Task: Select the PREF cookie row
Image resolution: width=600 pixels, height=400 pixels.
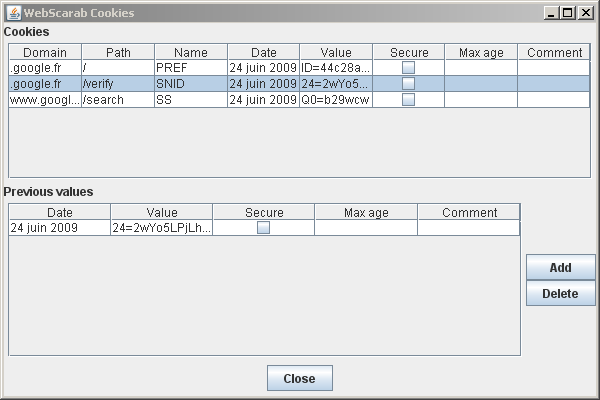Action: (x=190, y=68)
